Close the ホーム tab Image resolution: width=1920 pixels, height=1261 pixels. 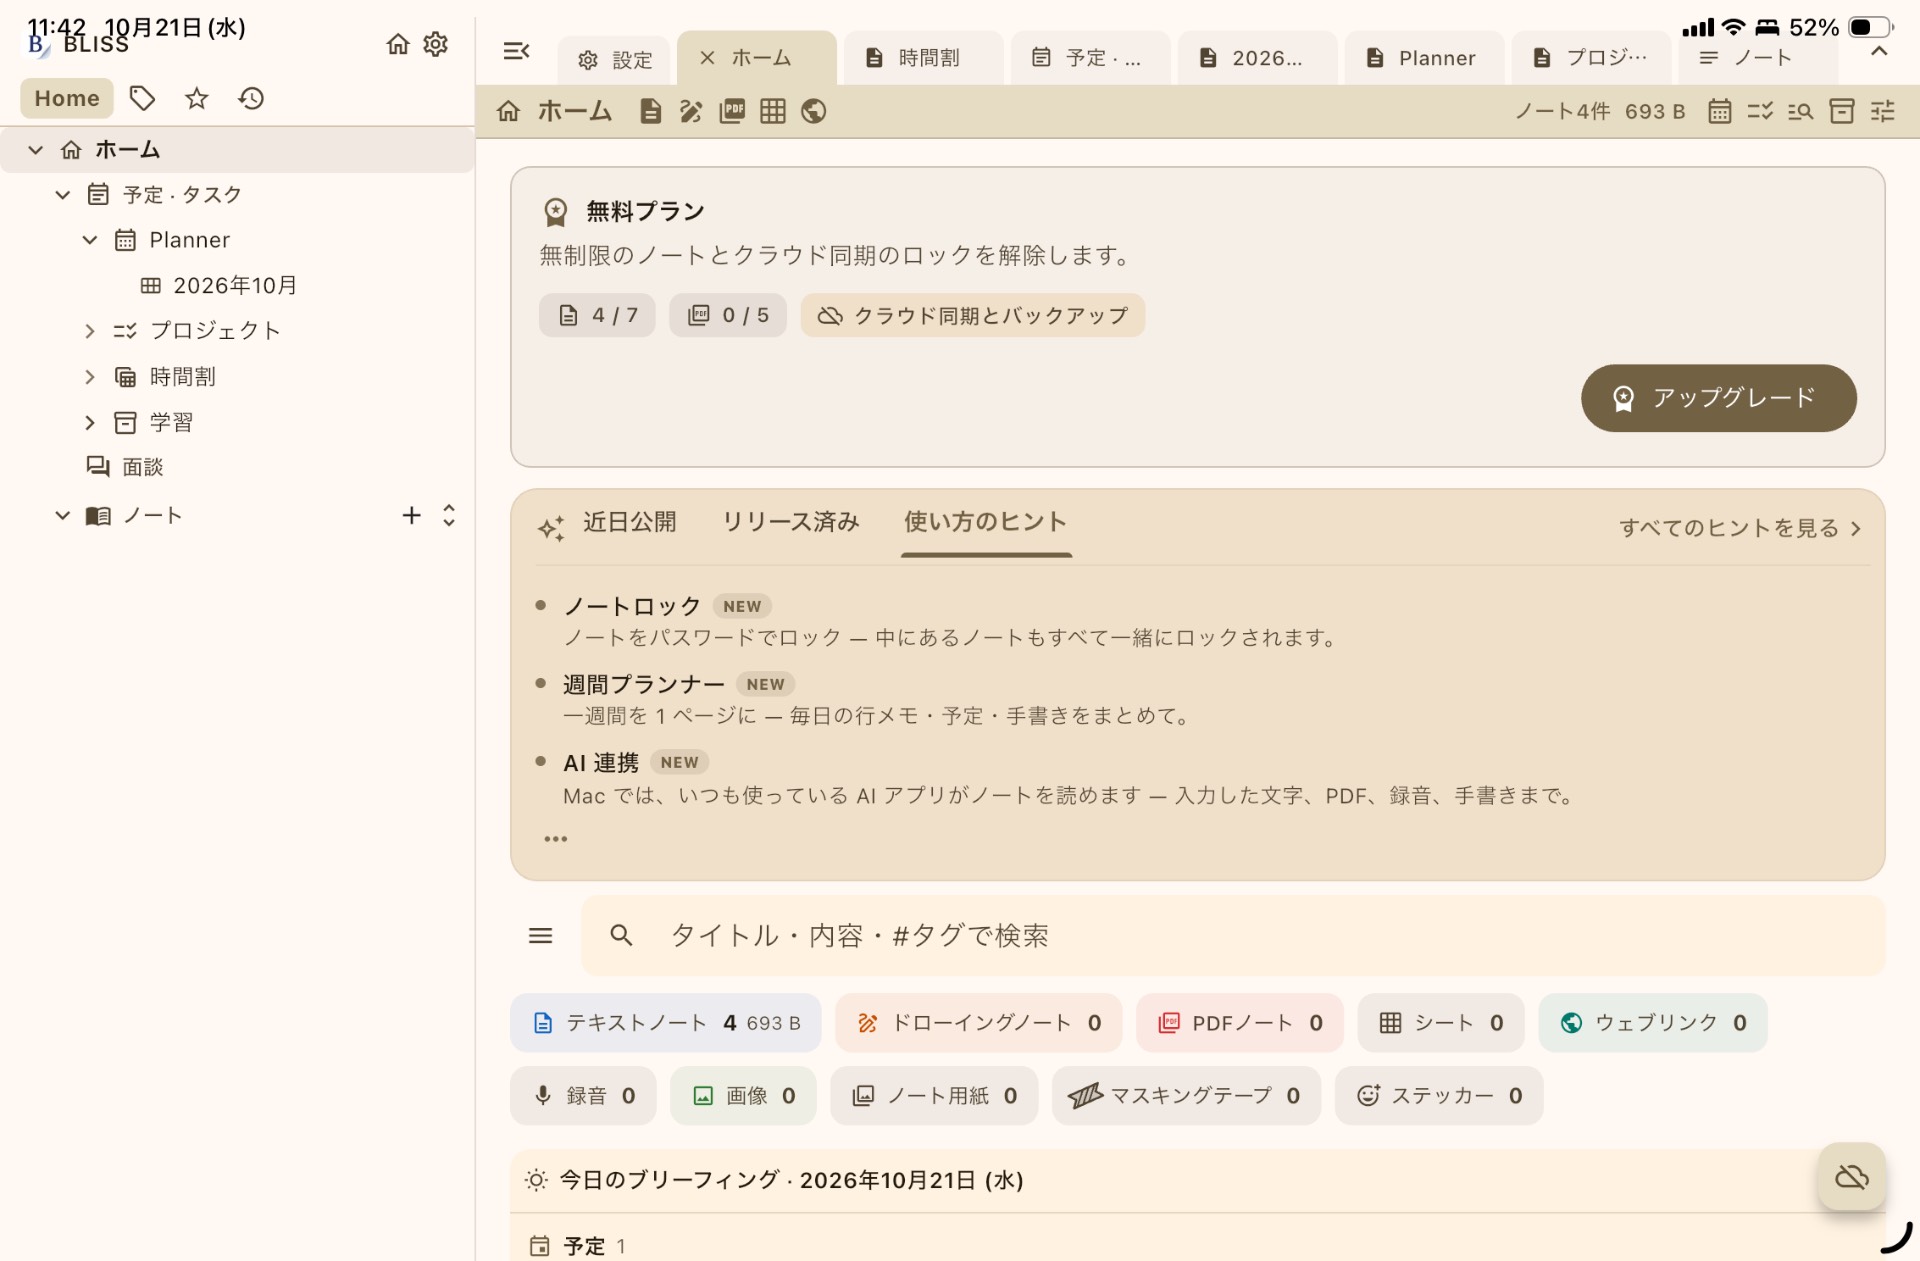pos(707,58)
